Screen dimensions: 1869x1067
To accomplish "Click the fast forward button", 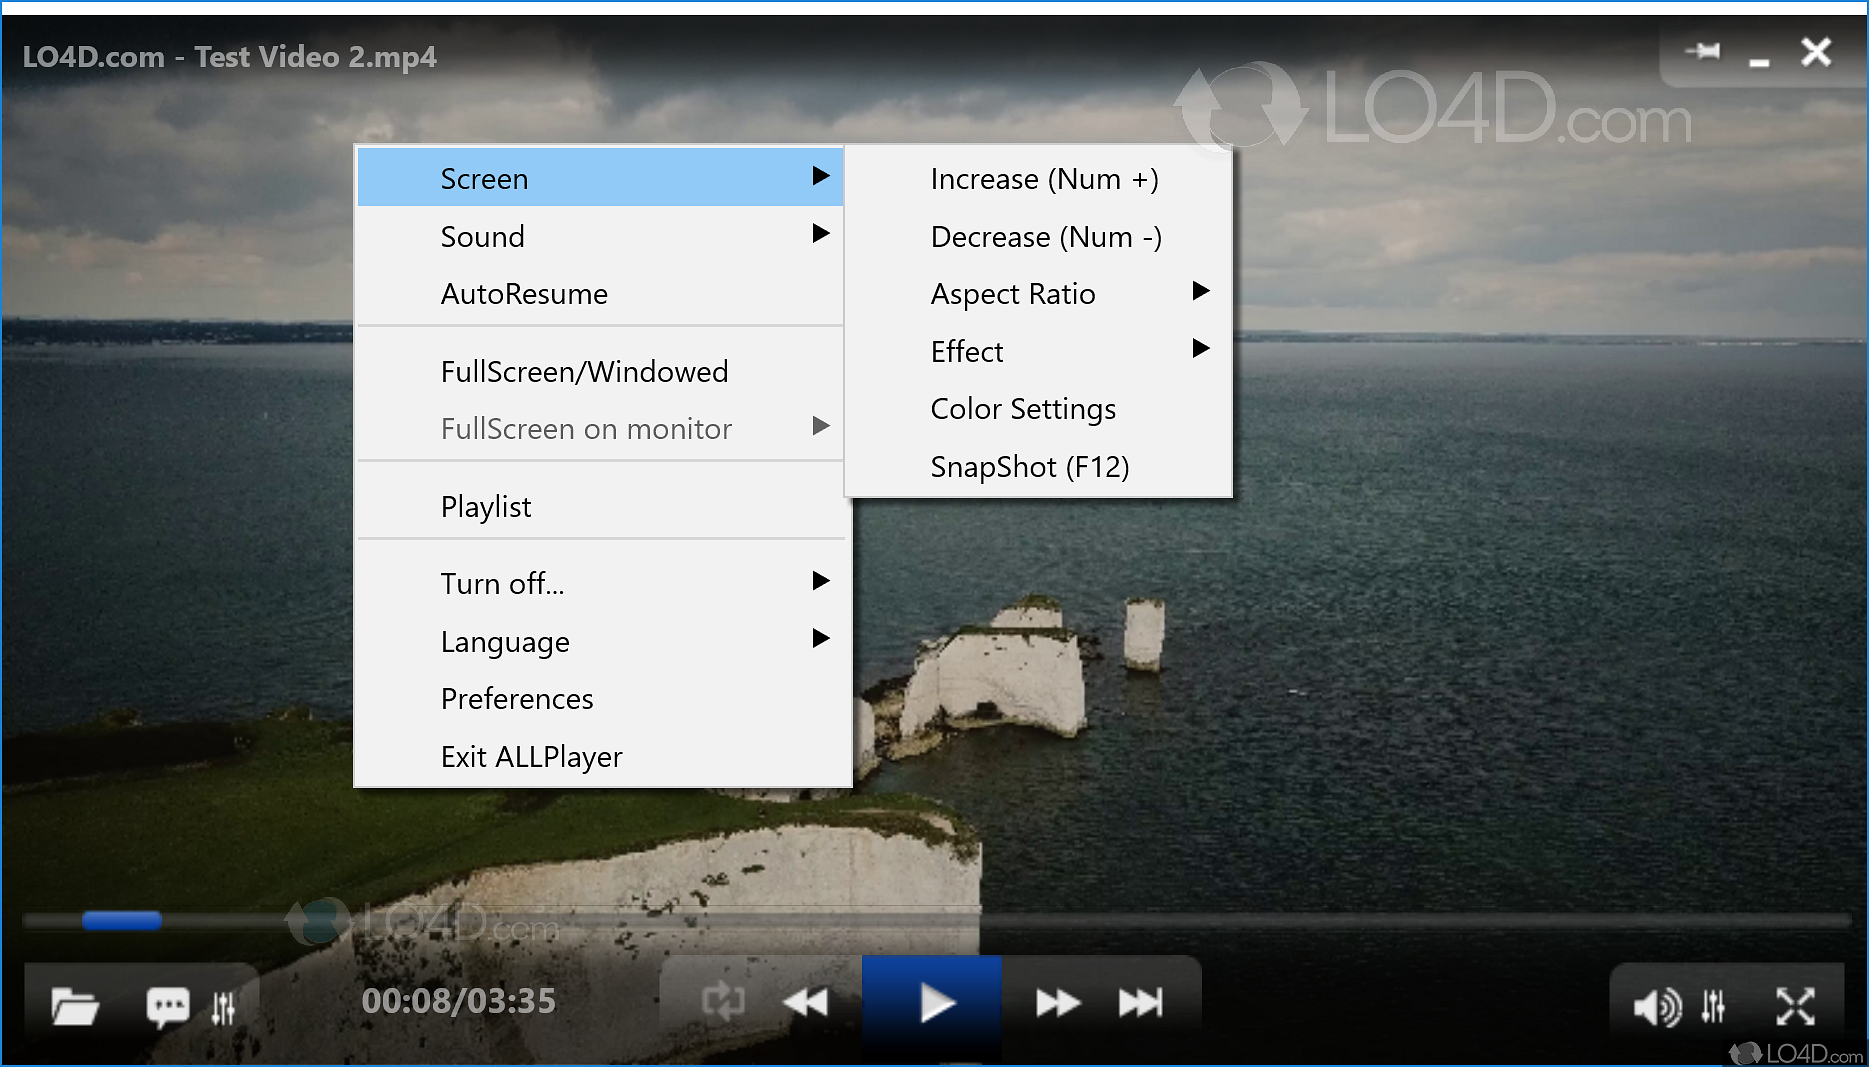I will 1057,1001.
